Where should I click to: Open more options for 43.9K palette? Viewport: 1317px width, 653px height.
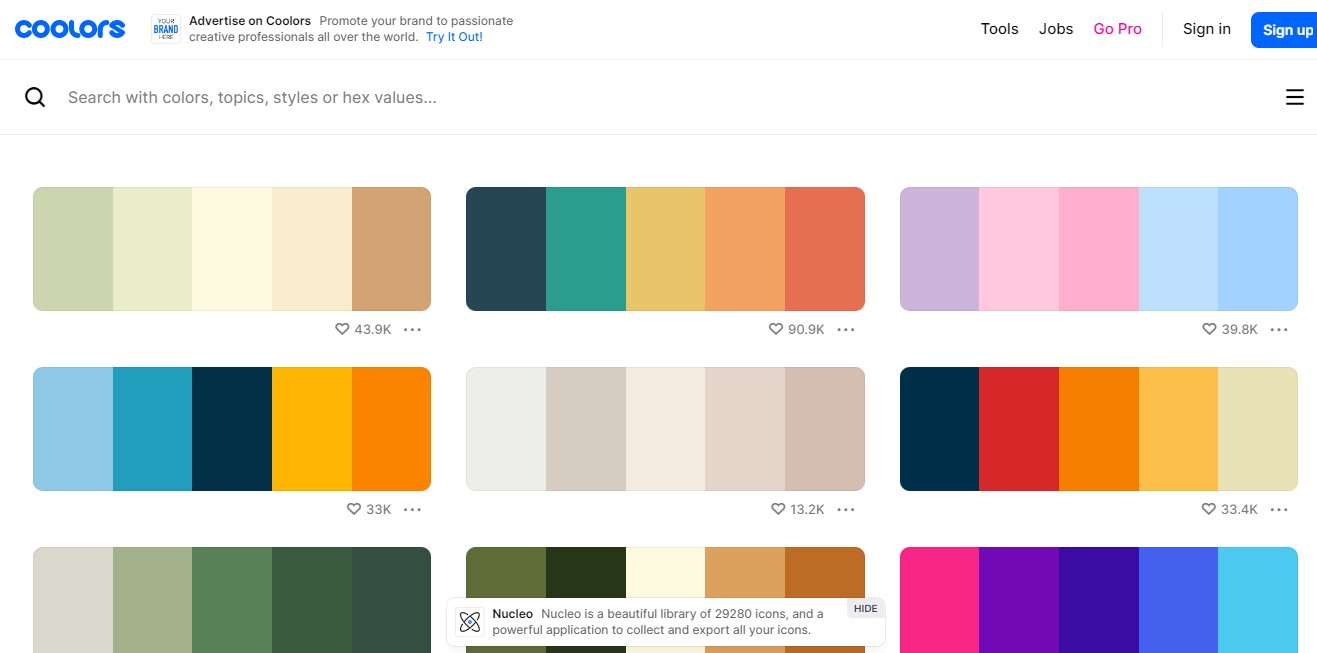(412, 329)
